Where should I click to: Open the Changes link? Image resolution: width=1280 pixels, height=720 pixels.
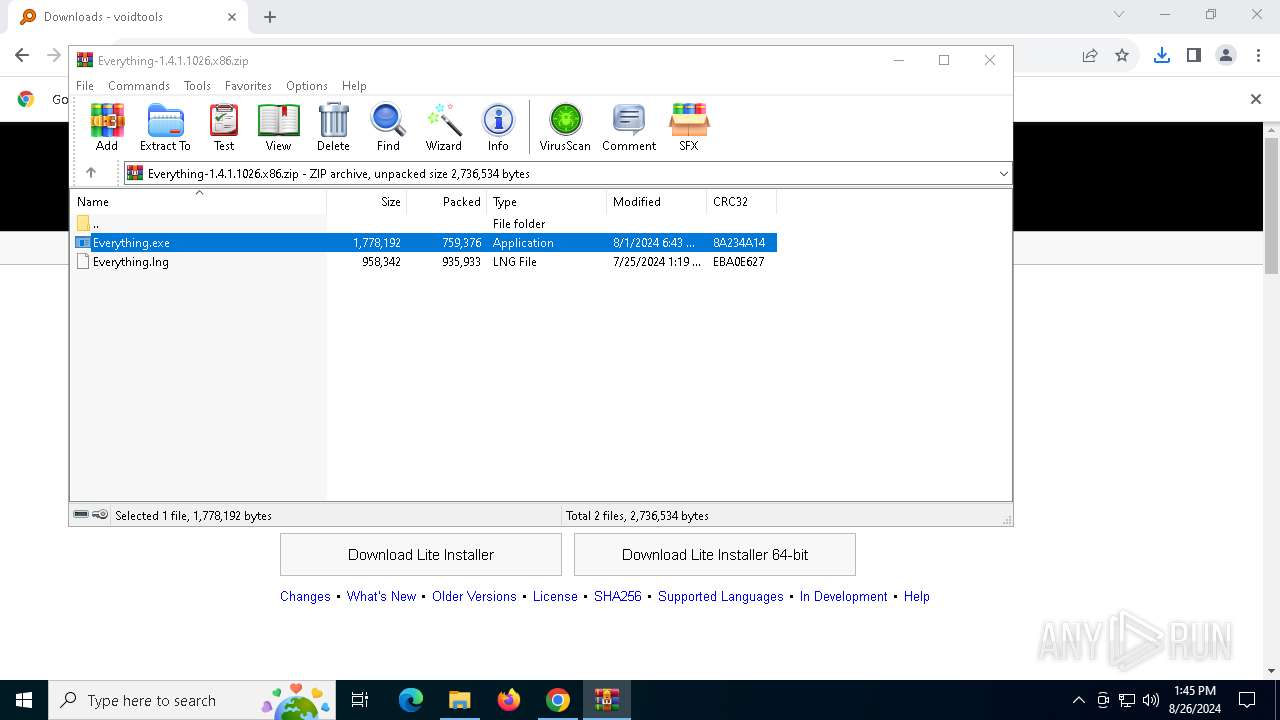pos(305,596)
